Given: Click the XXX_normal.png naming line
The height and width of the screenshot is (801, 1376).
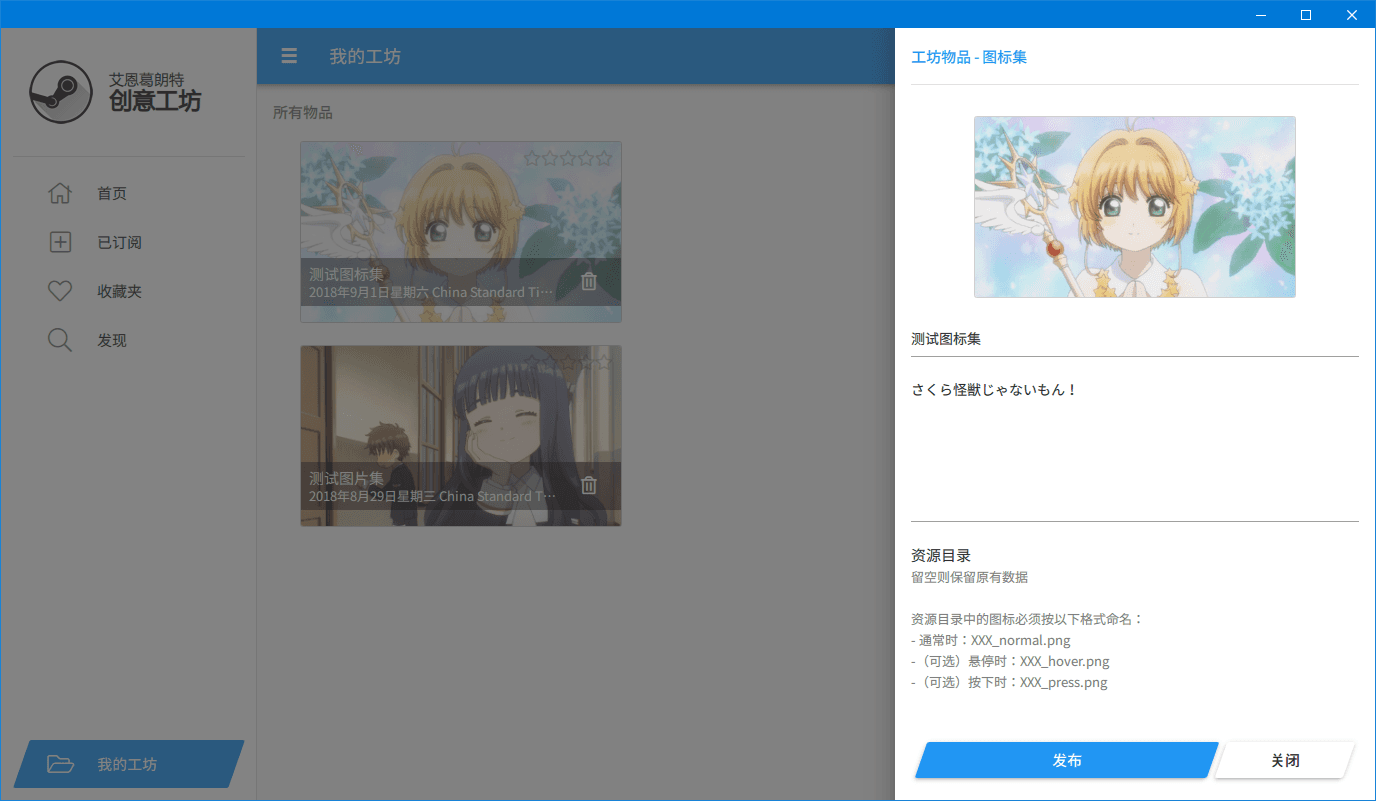Looking at the screenshot, I should click(x=991, y=640).
